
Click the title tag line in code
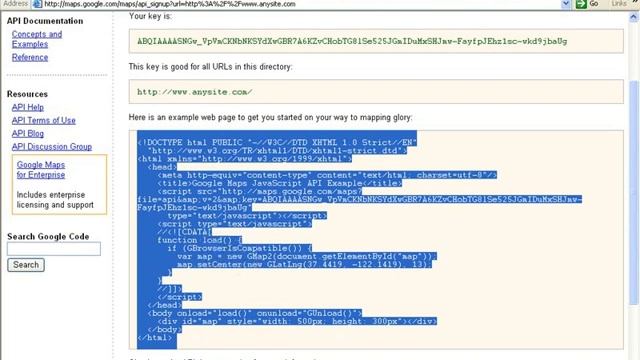pyautogui.click(x=280, y=183)
